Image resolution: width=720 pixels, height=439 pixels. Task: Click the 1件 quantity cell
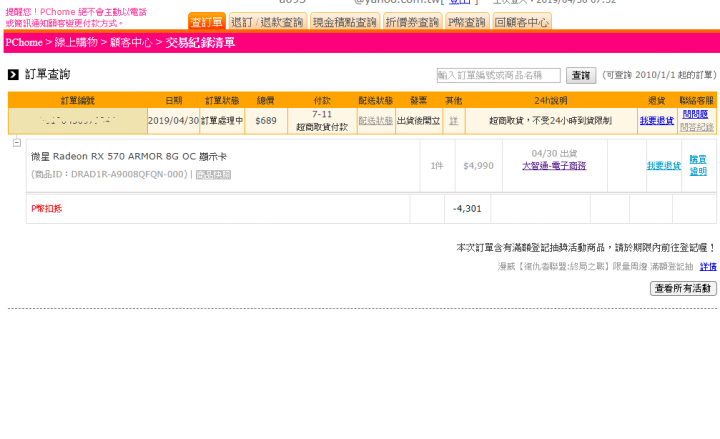pos(437,166)
